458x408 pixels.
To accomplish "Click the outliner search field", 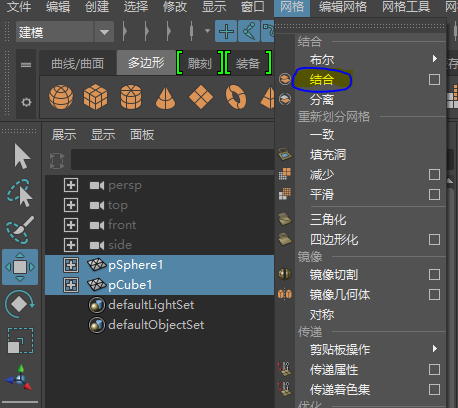I will 172,160.
